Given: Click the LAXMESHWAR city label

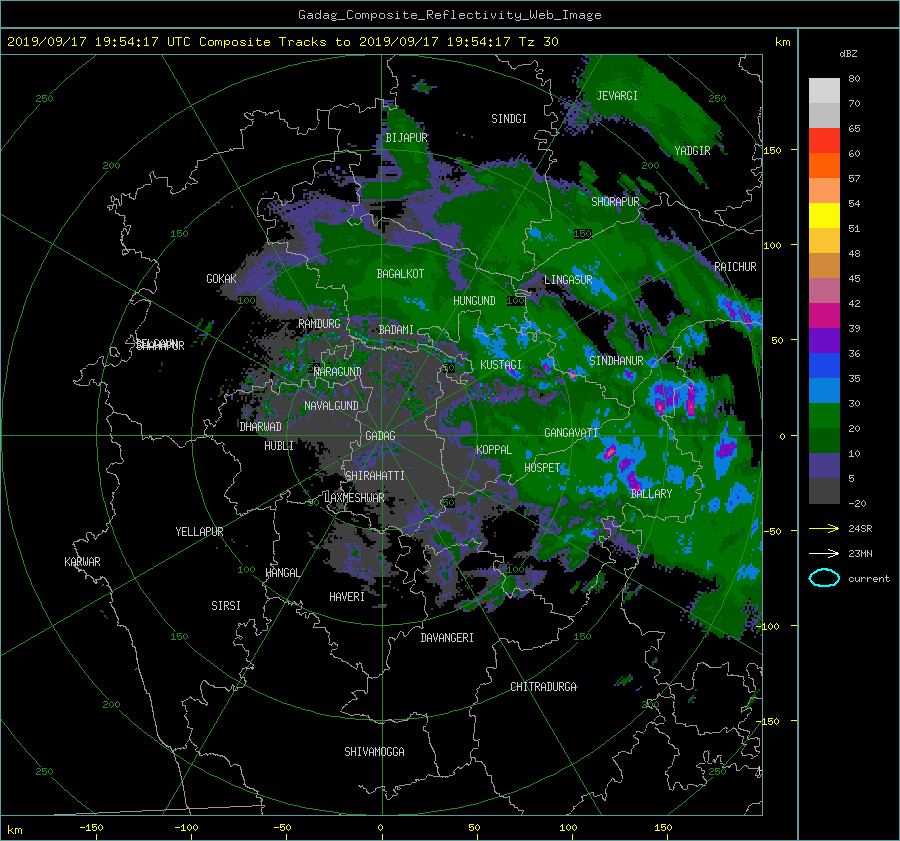Looking at the screenshot, I should [x=355, y=498].
